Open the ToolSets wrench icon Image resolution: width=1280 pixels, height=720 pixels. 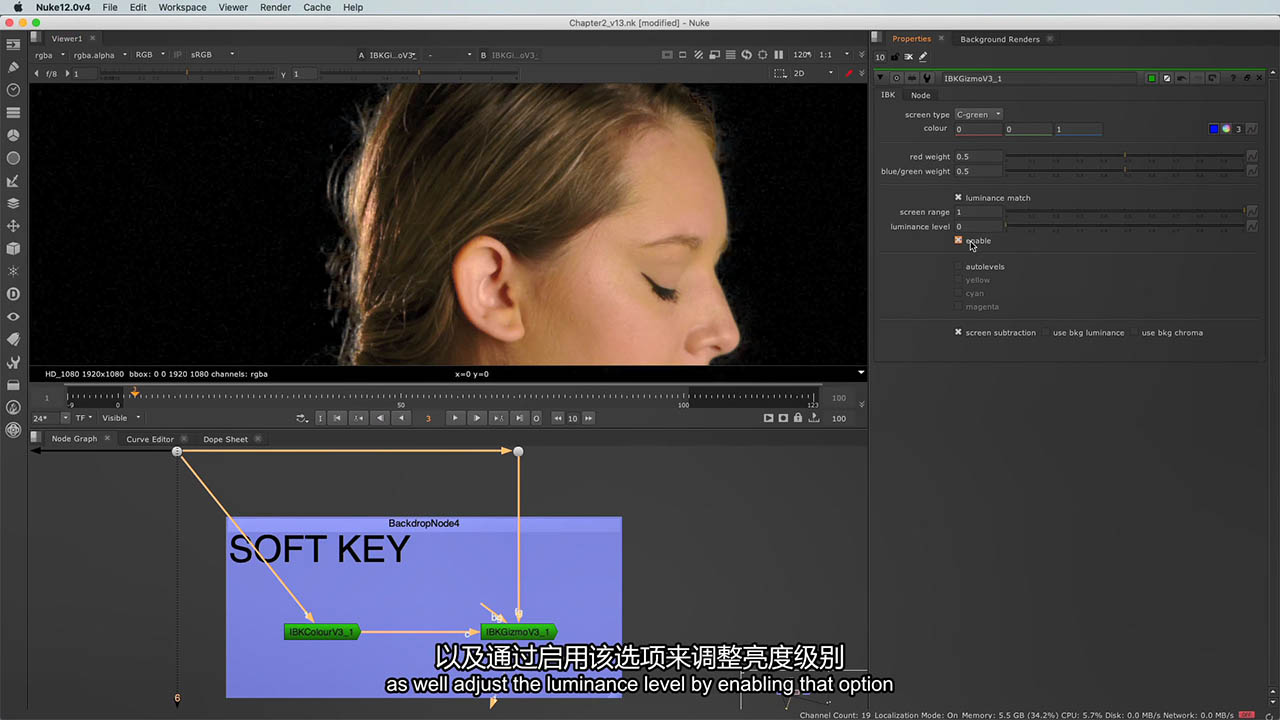[14, 362]
